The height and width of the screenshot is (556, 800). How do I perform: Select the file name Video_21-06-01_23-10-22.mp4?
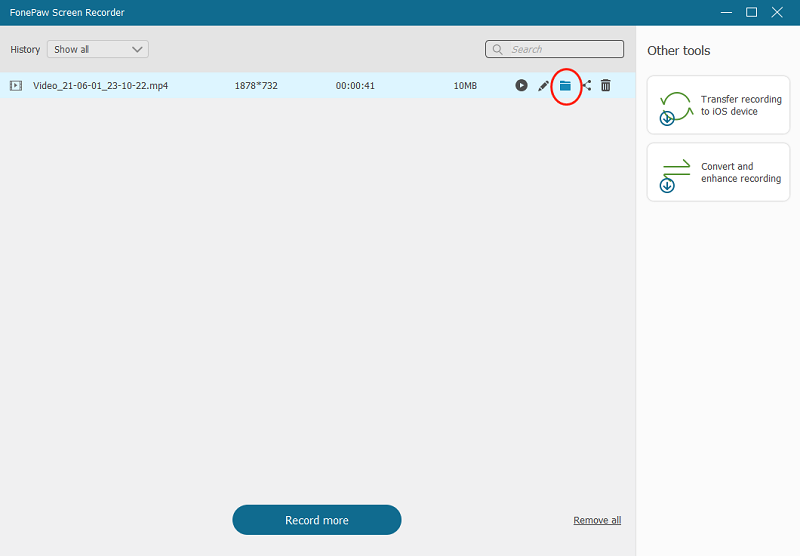(101, 86)
